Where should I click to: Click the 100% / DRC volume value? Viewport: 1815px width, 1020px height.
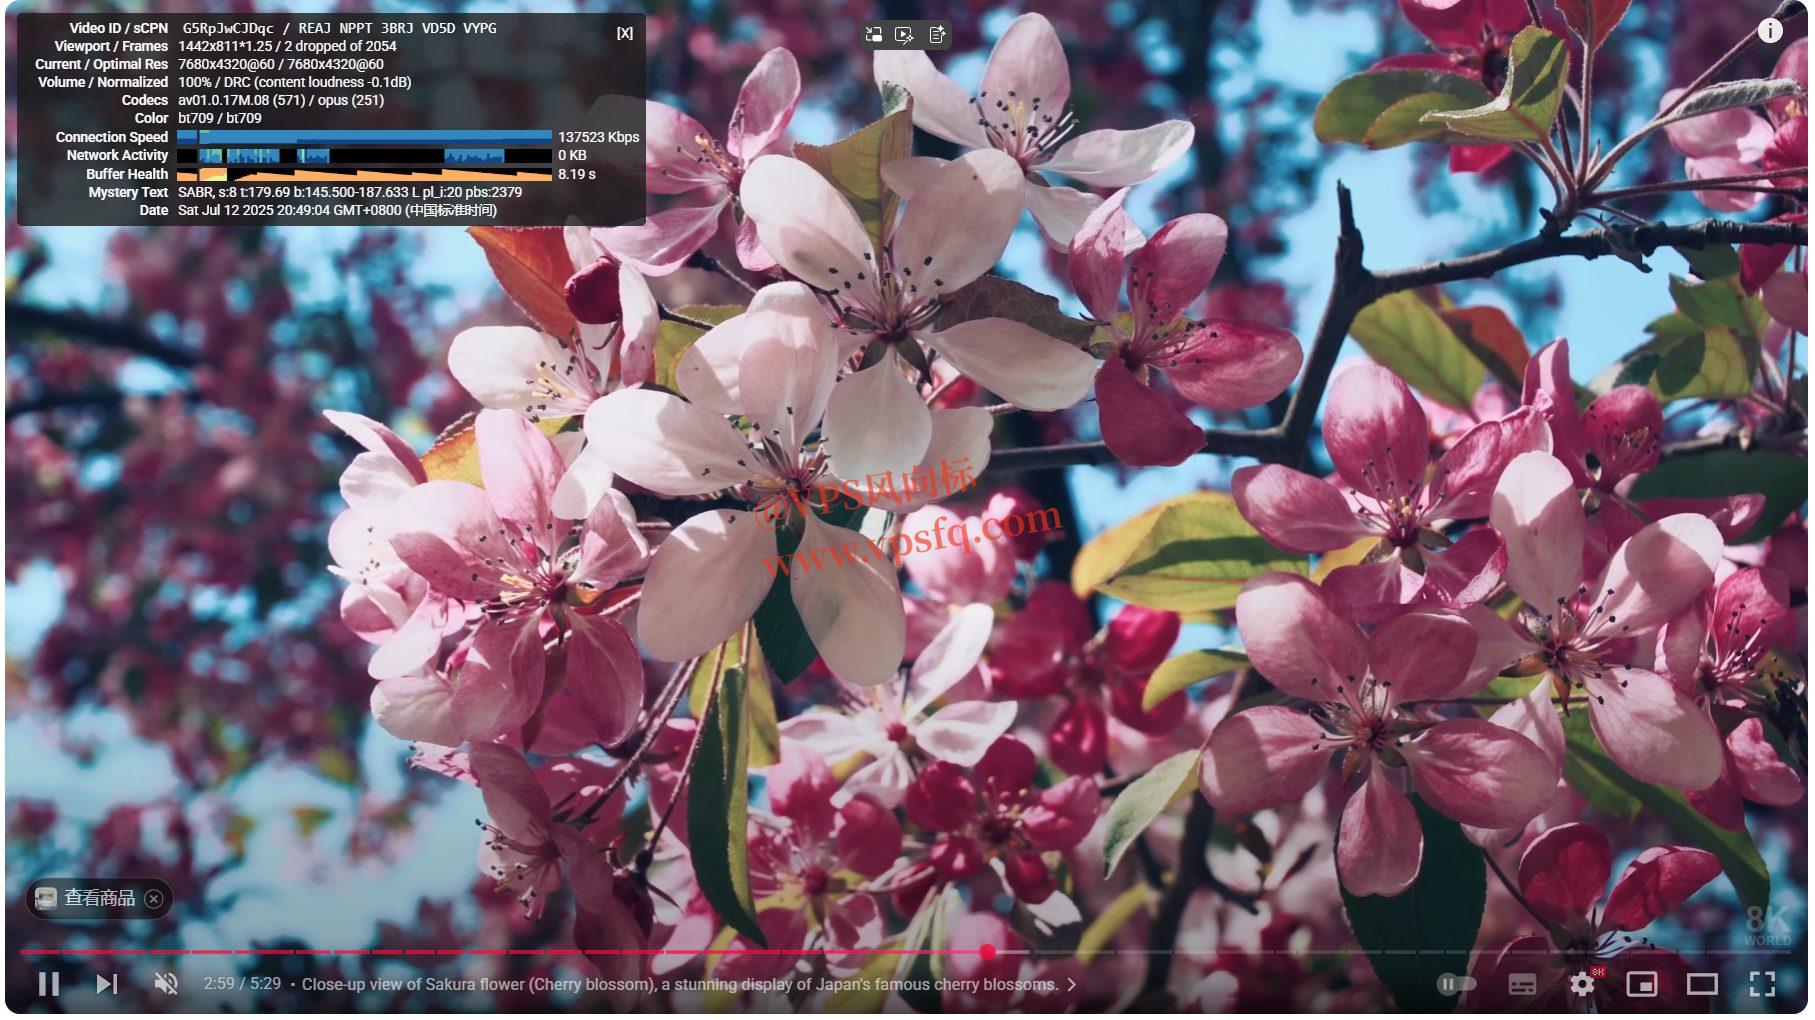295,82
